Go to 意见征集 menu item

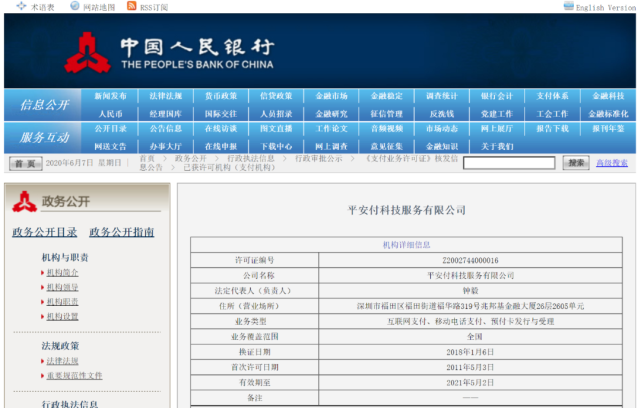coord(387,146)
